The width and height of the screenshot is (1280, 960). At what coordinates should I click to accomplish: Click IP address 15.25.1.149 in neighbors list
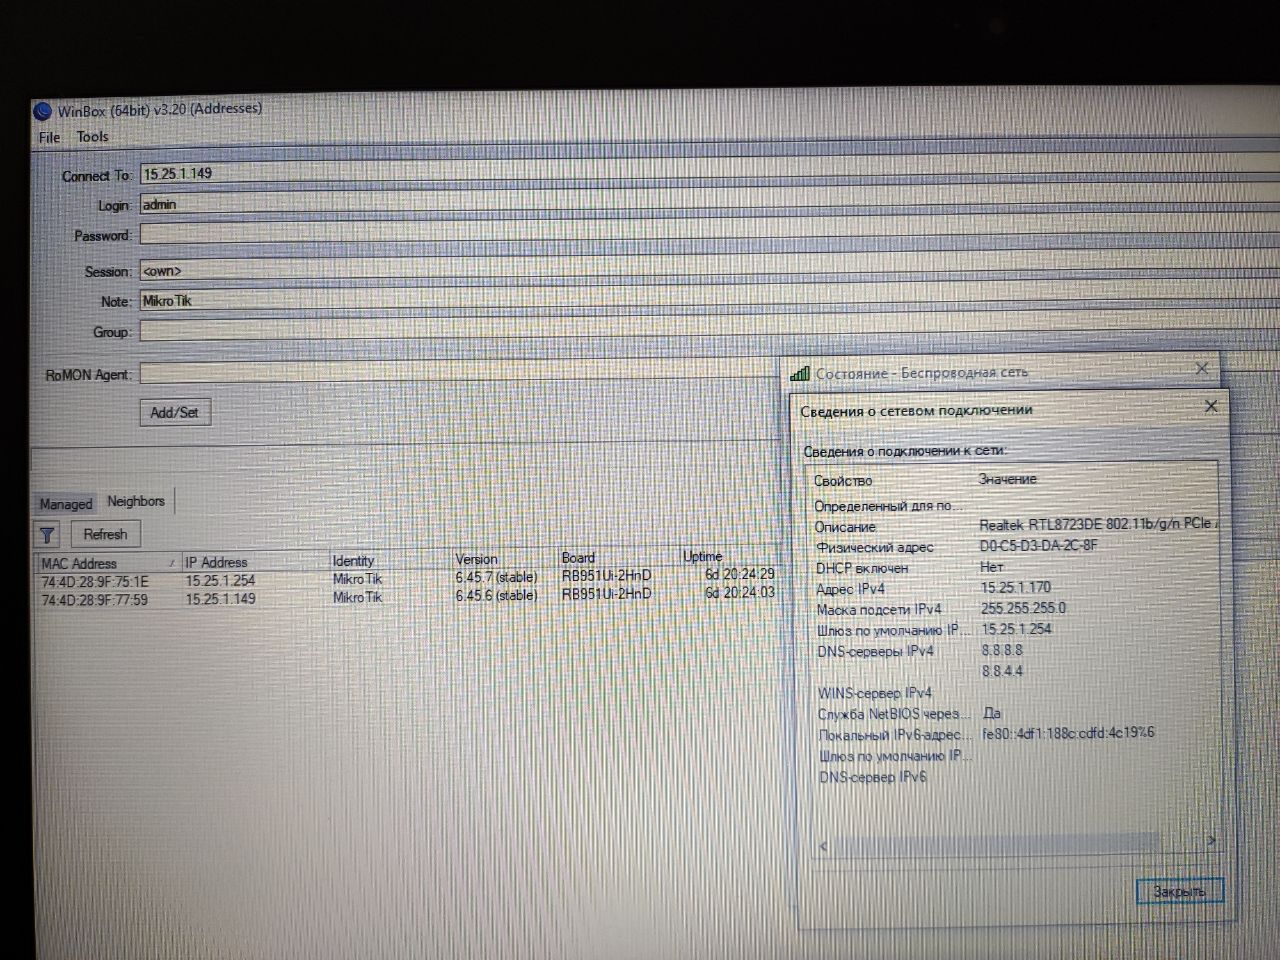220,598
